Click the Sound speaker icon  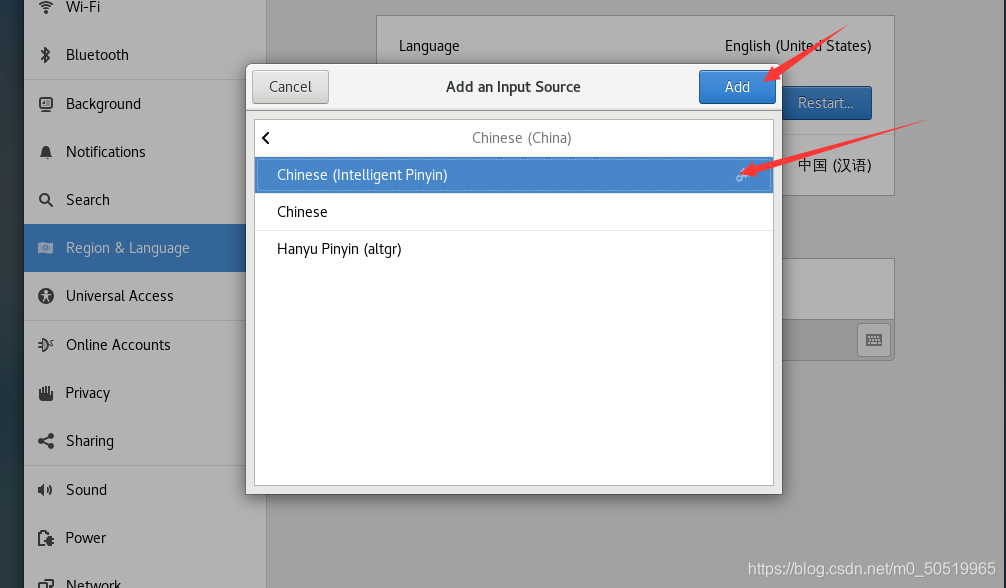coord(46,490)
